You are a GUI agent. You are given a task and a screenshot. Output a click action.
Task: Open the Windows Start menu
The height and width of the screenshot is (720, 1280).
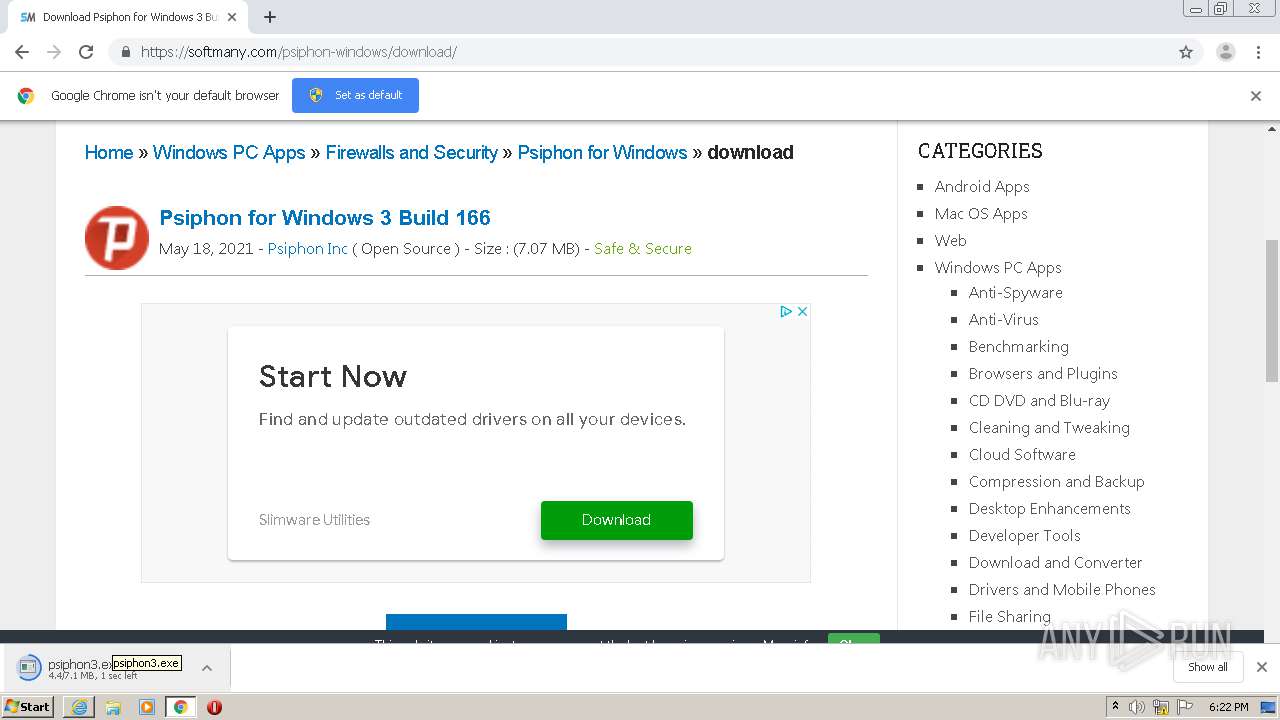point(28,707)
